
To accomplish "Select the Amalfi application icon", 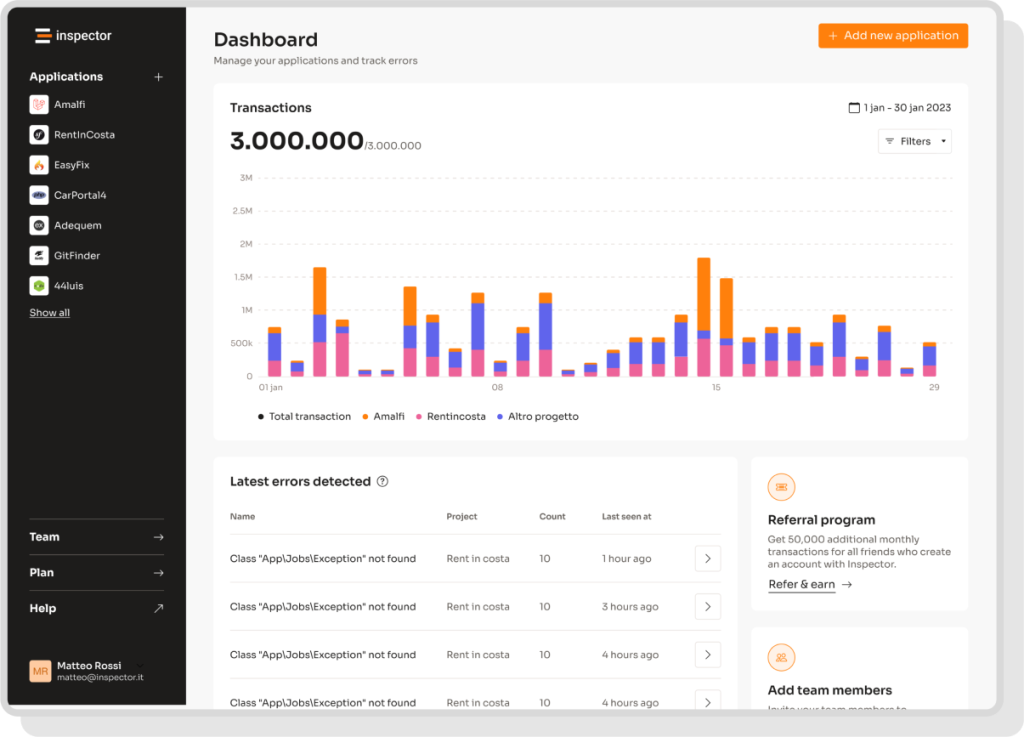I will pos(40,104).
